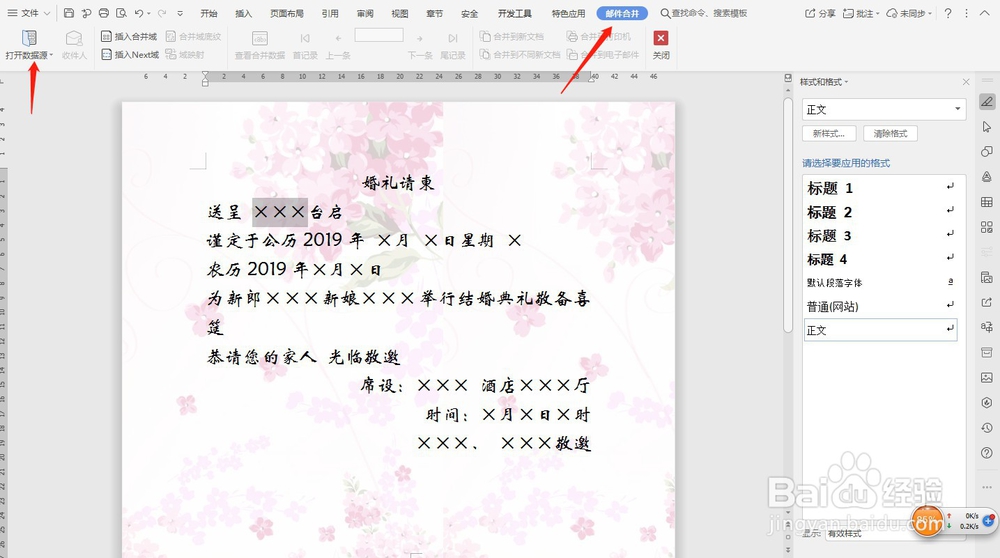1000x558 pixels.
Task: Click the 婚礼请柬 title text
Action: click(x=399, y=184)
